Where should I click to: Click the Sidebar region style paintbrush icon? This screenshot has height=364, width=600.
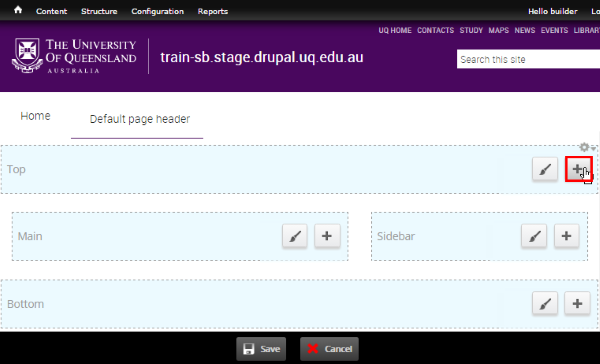coord(534,236)
